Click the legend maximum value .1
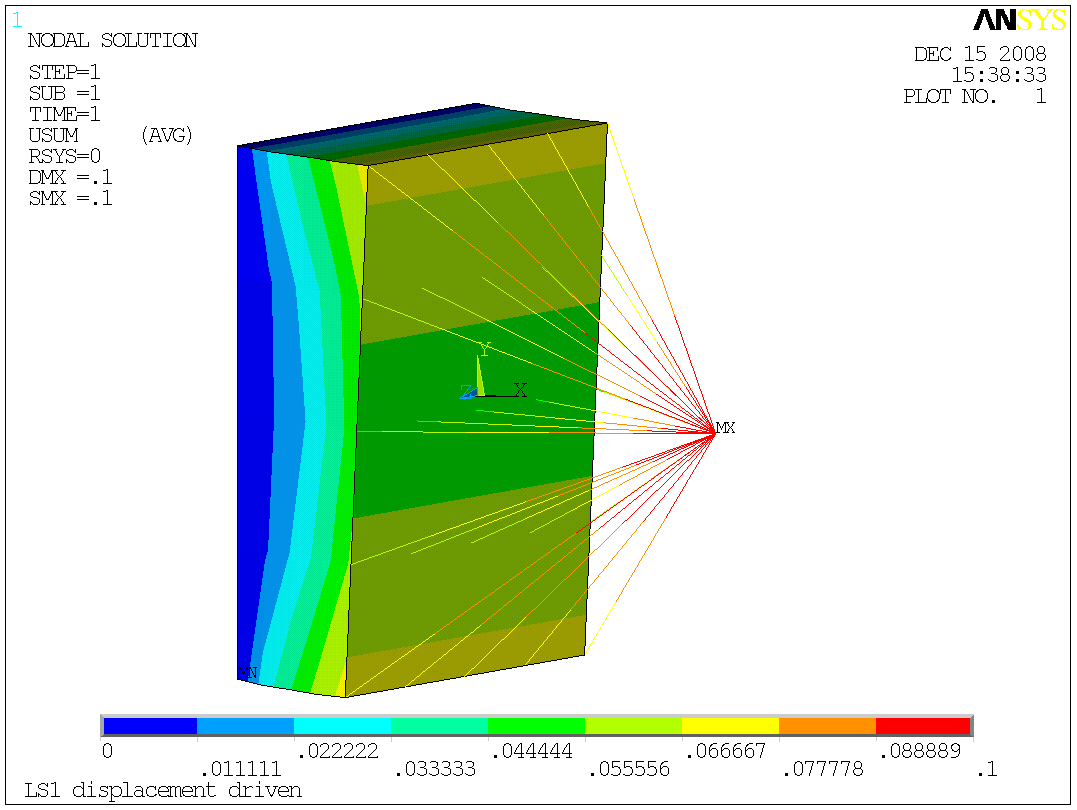 [987, 769]
